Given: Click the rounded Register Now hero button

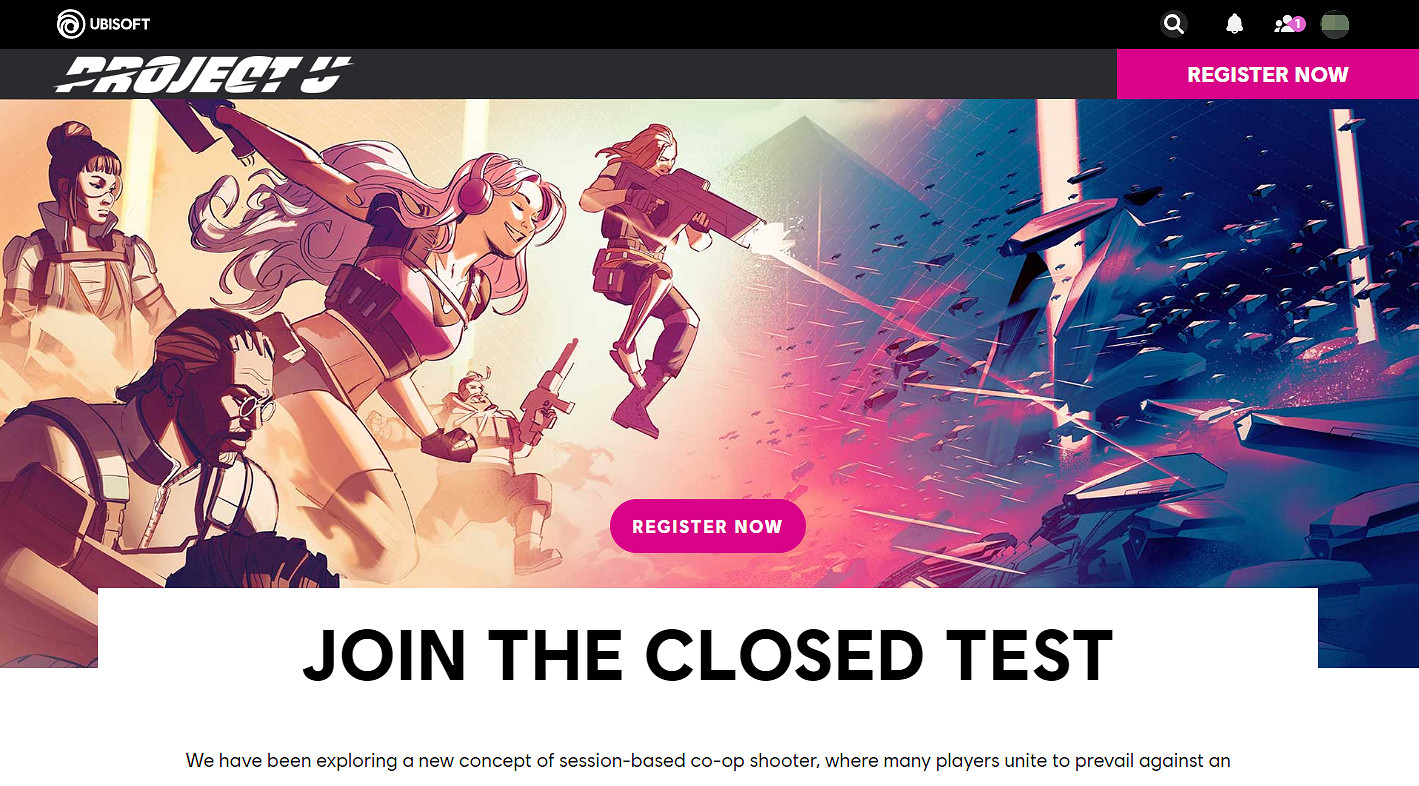Looking at the screenshot, I should (x=707, y=526).
